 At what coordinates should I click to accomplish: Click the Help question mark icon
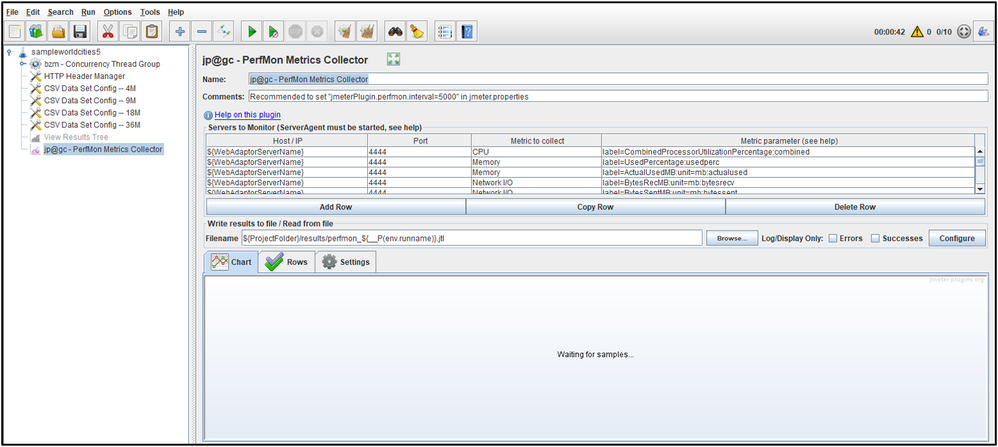(467, 31)
